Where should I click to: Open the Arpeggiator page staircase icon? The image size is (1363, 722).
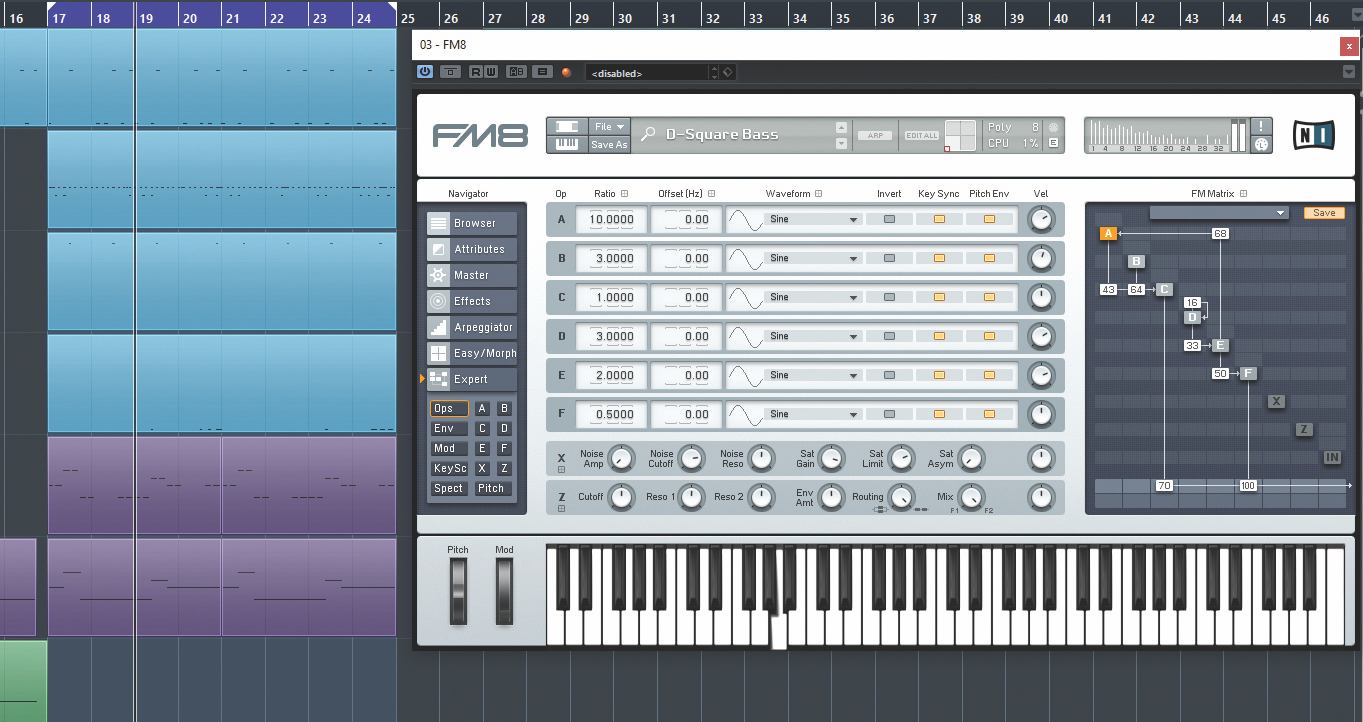(438, 327)
